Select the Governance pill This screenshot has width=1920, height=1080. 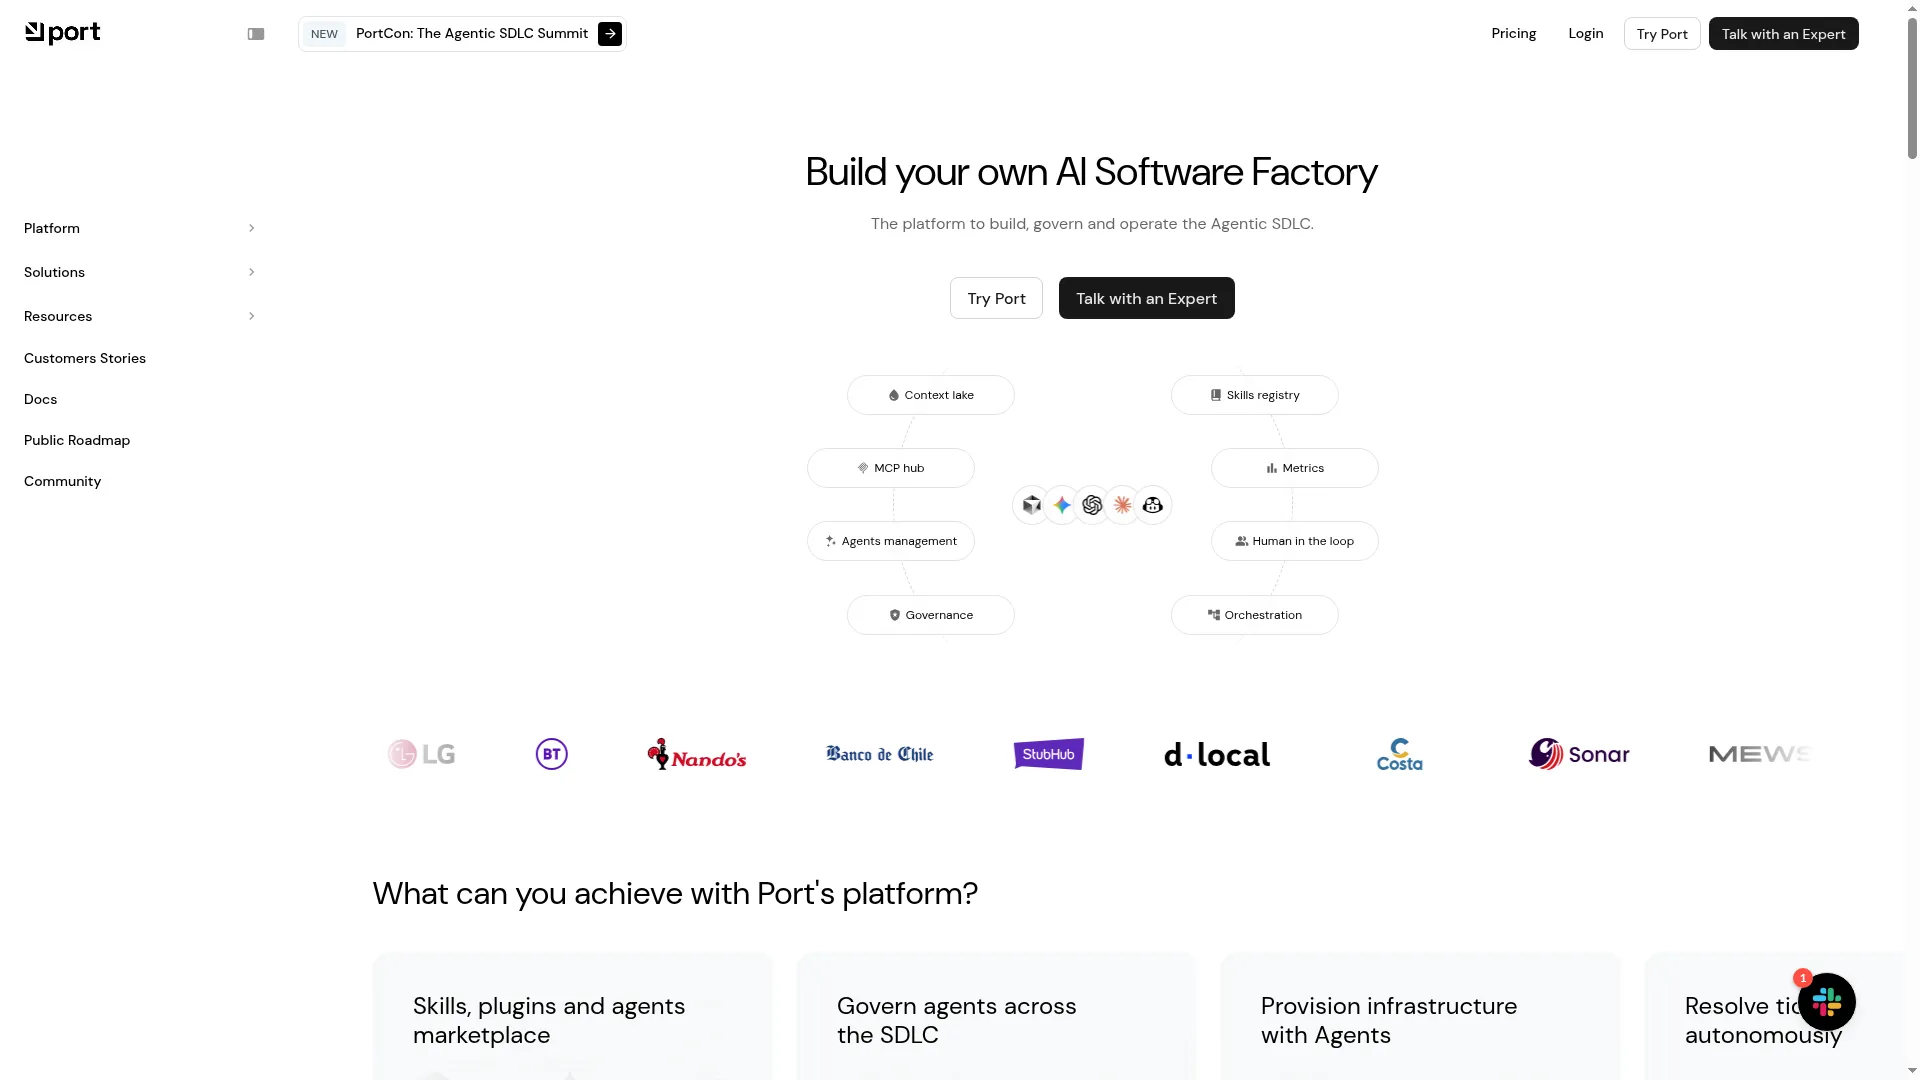click(931, 615)
